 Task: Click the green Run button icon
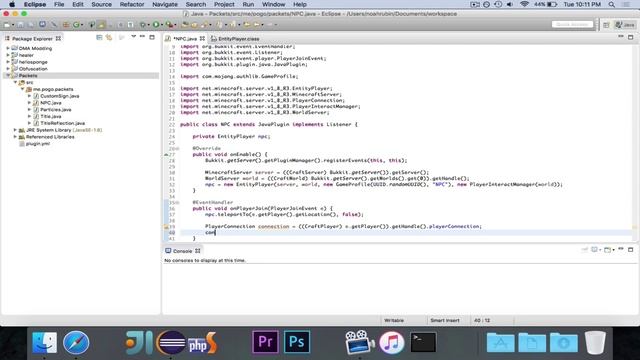[156, 25]
